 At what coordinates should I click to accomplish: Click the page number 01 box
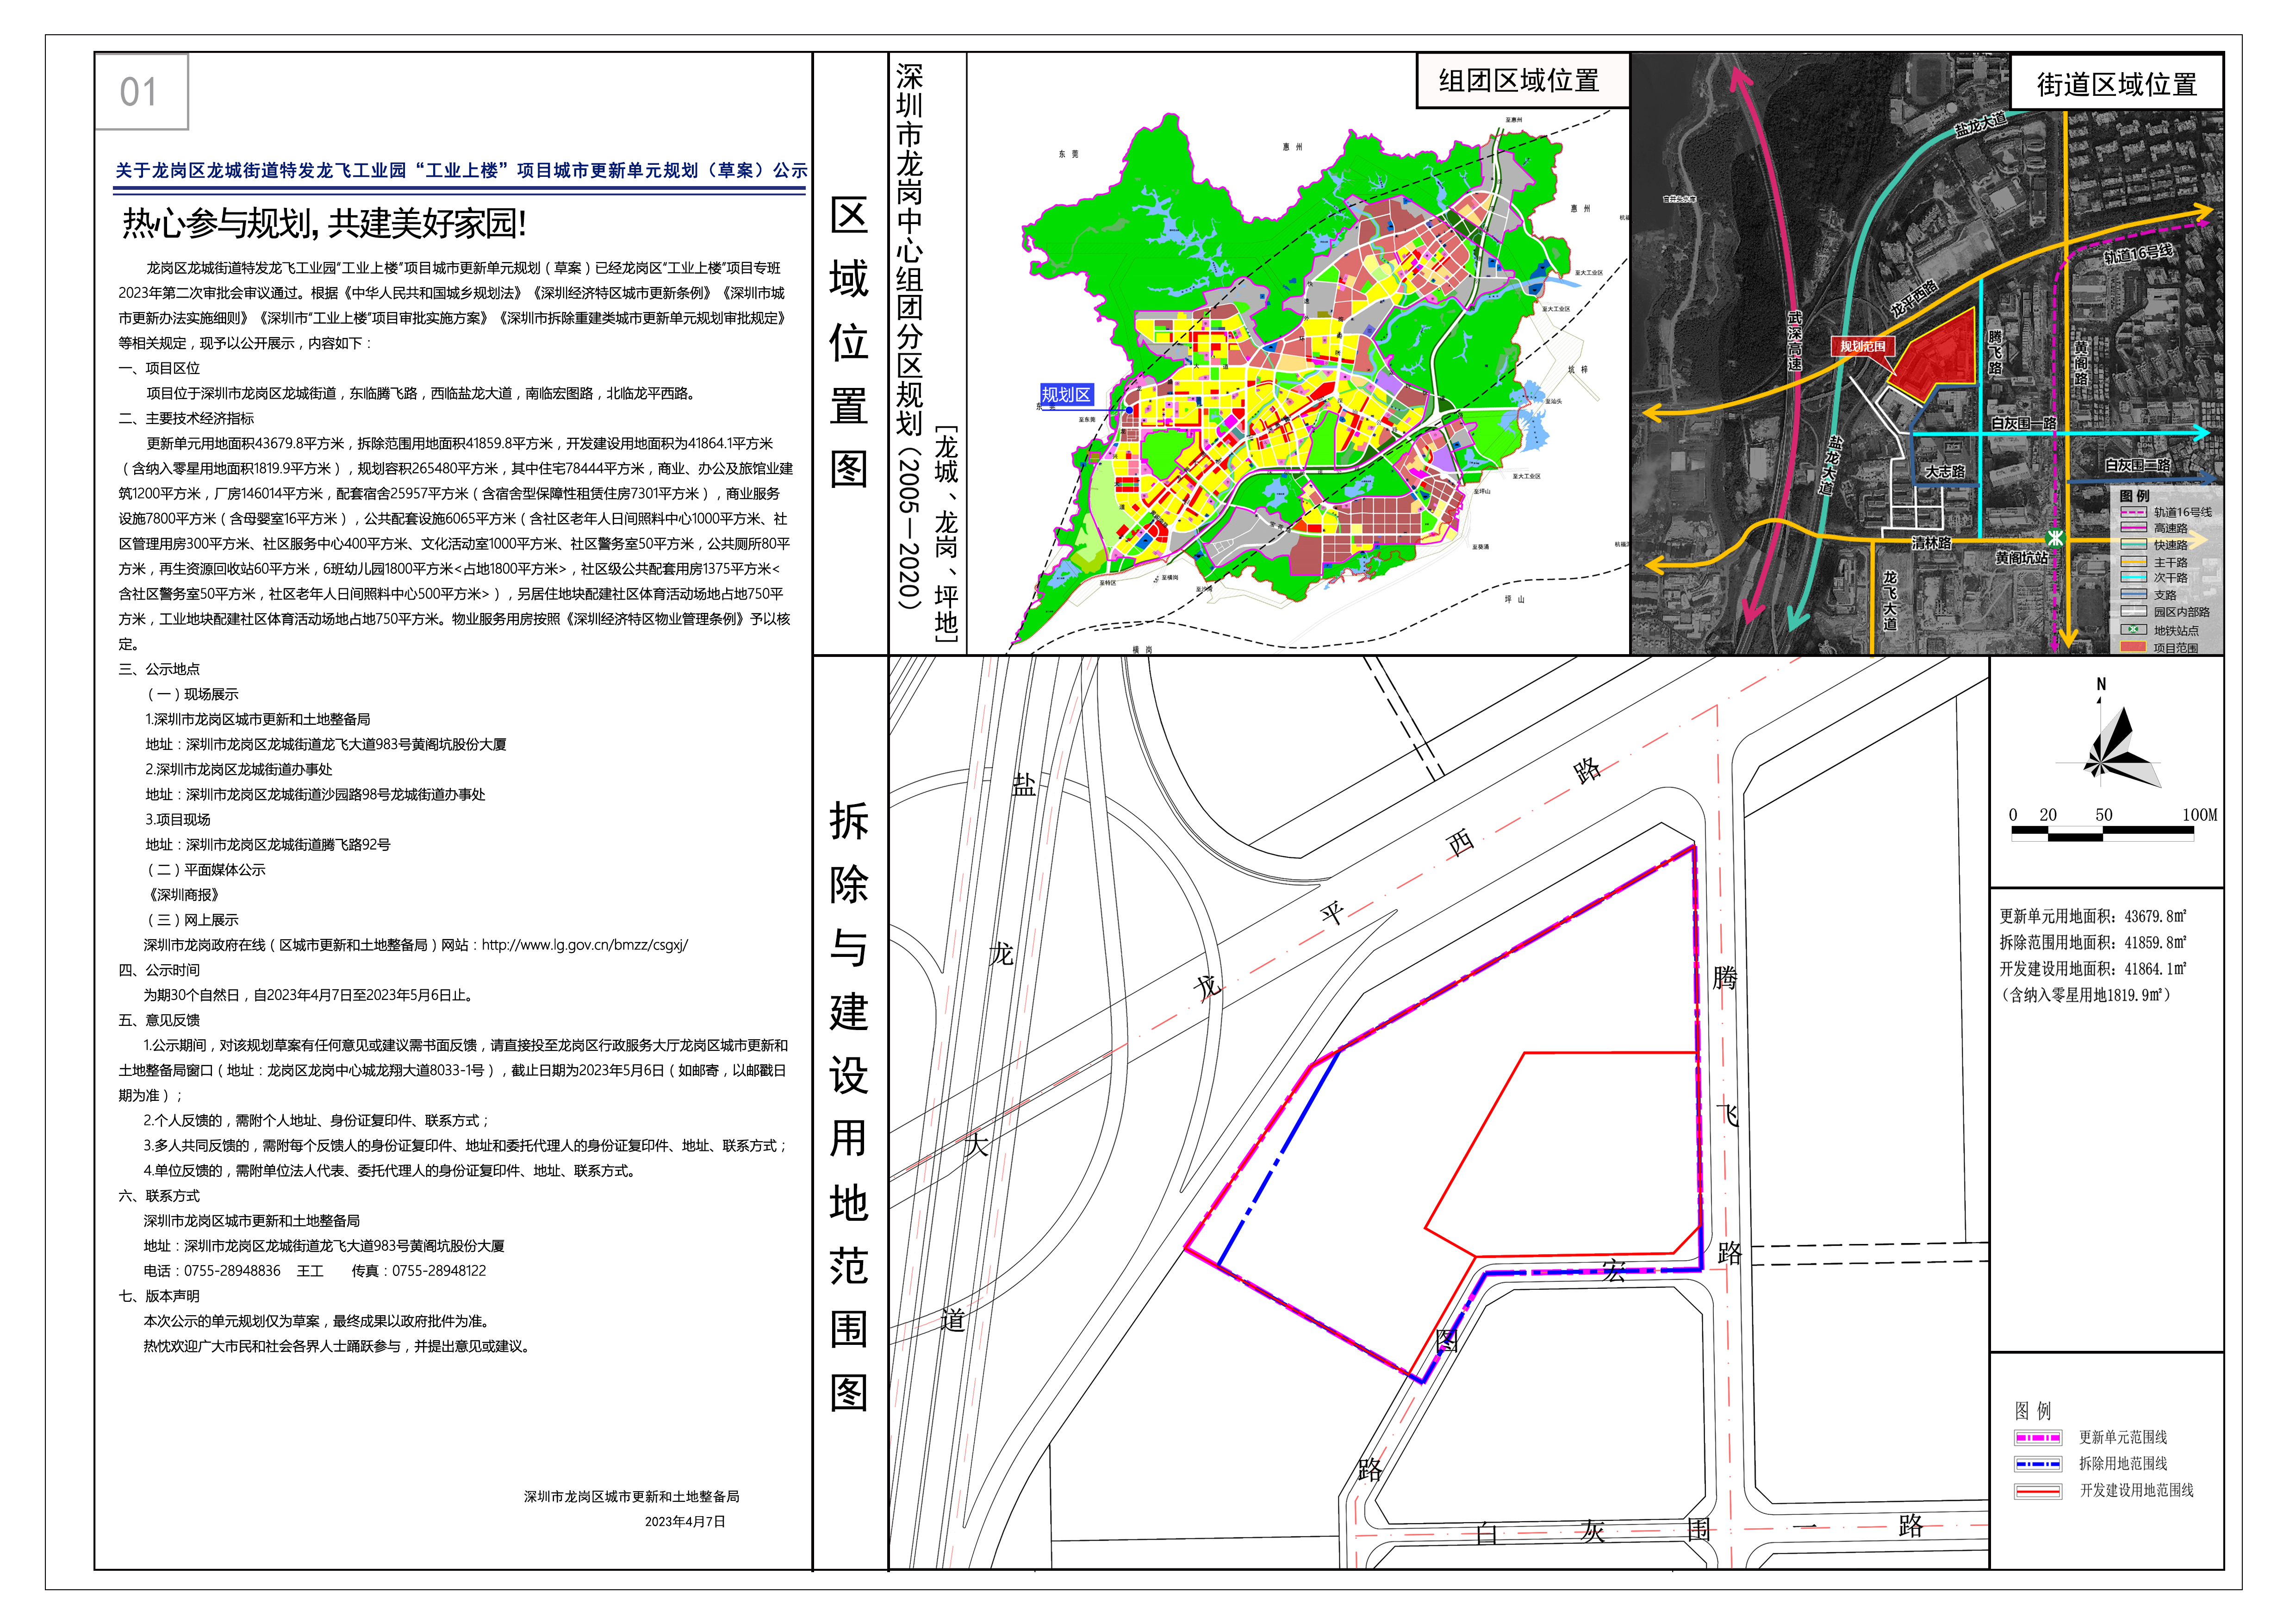[x=141, y=92]
